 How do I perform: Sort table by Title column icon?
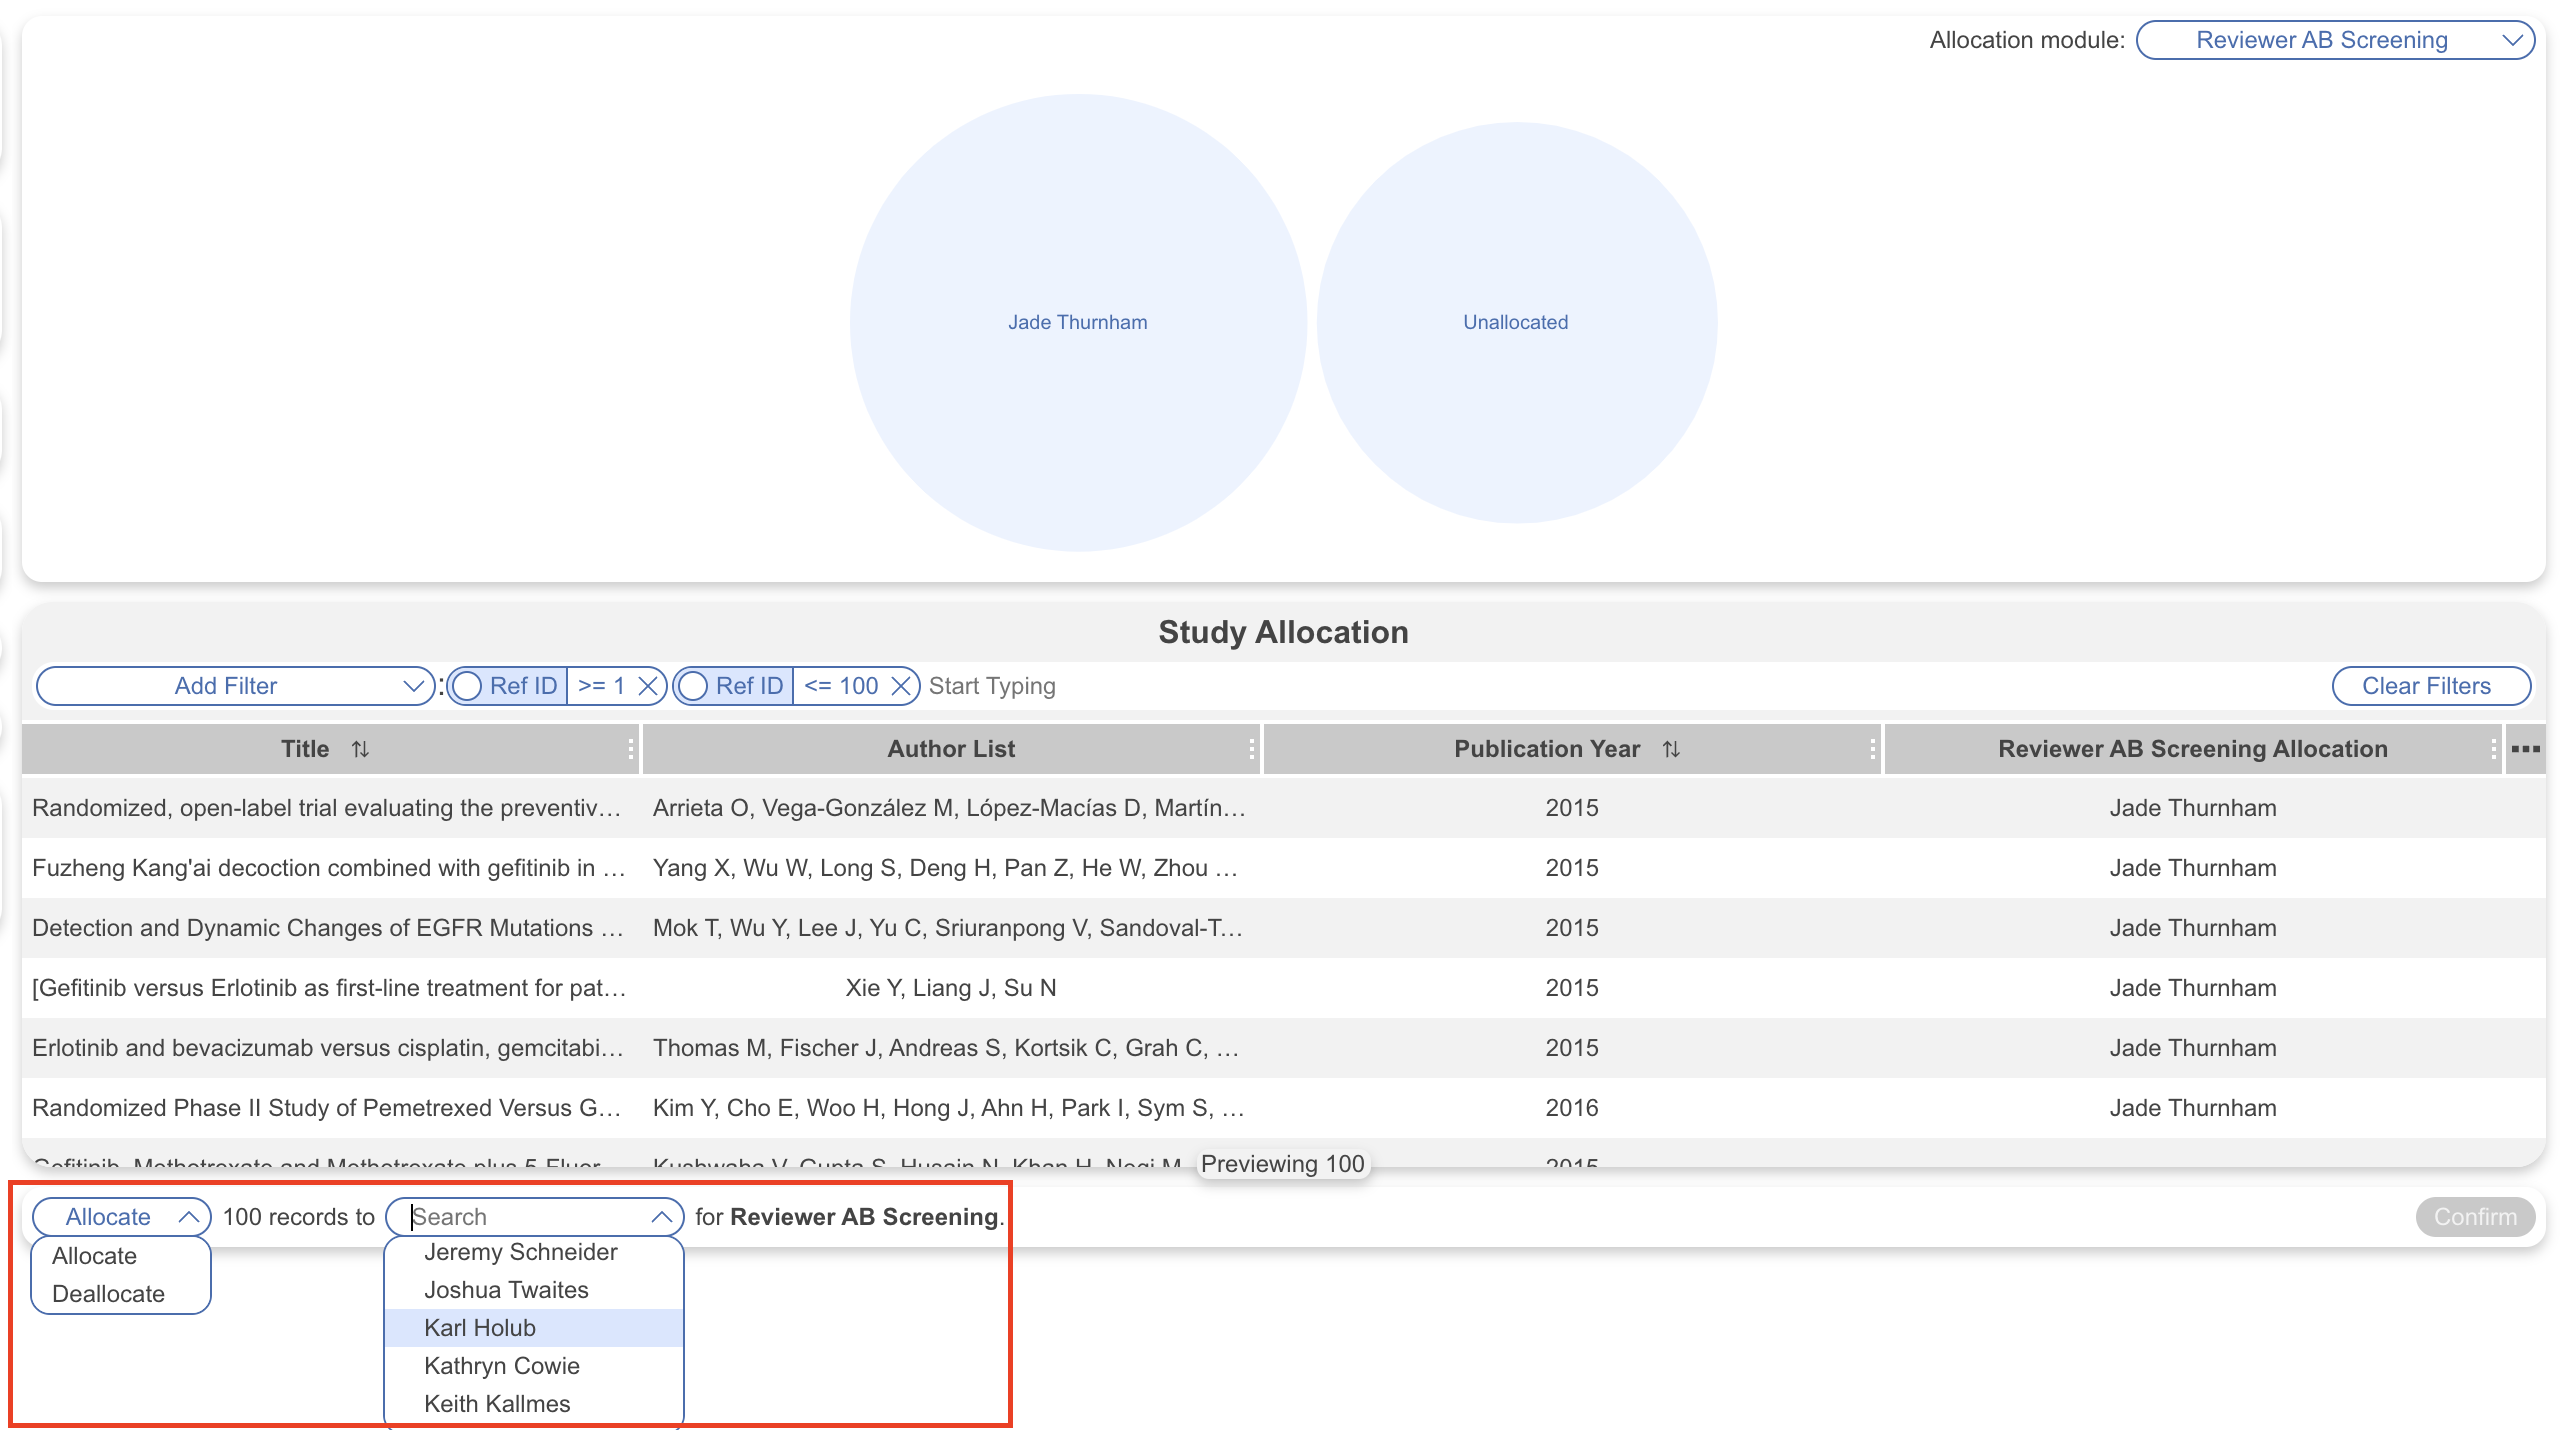(x=360, y=749)
